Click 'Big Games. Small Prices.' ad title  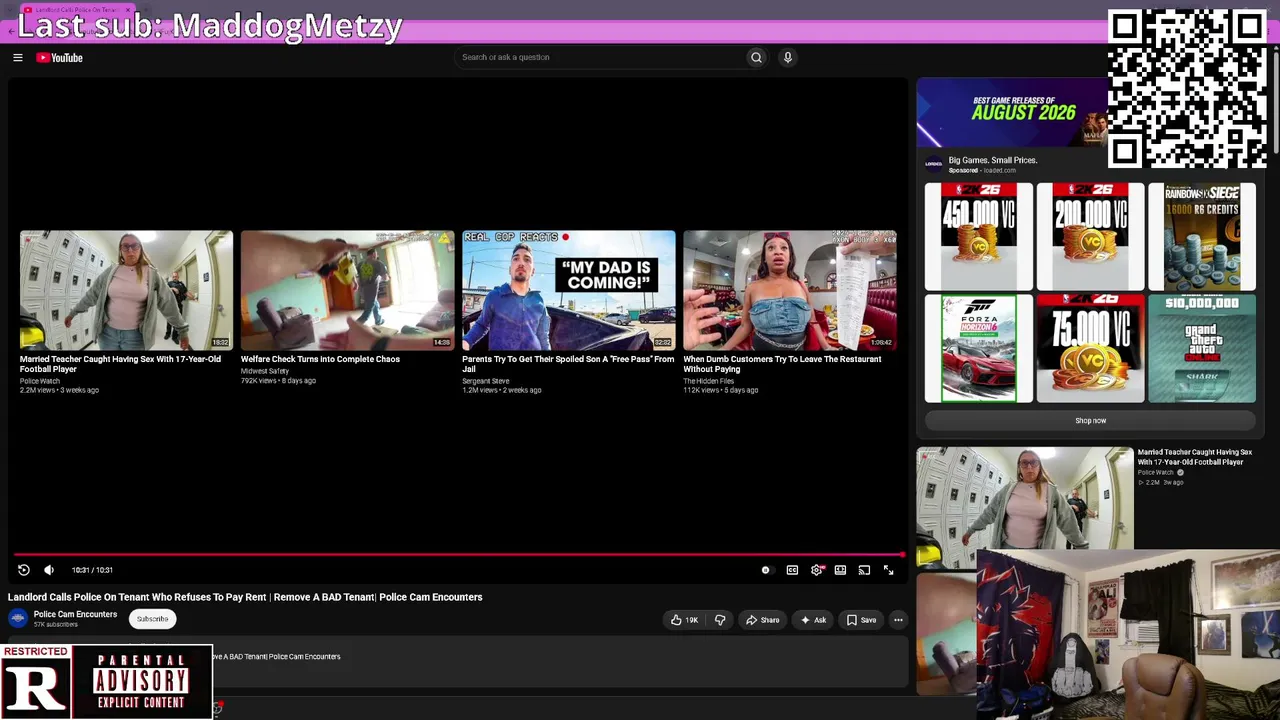click(x=993, y=160)
